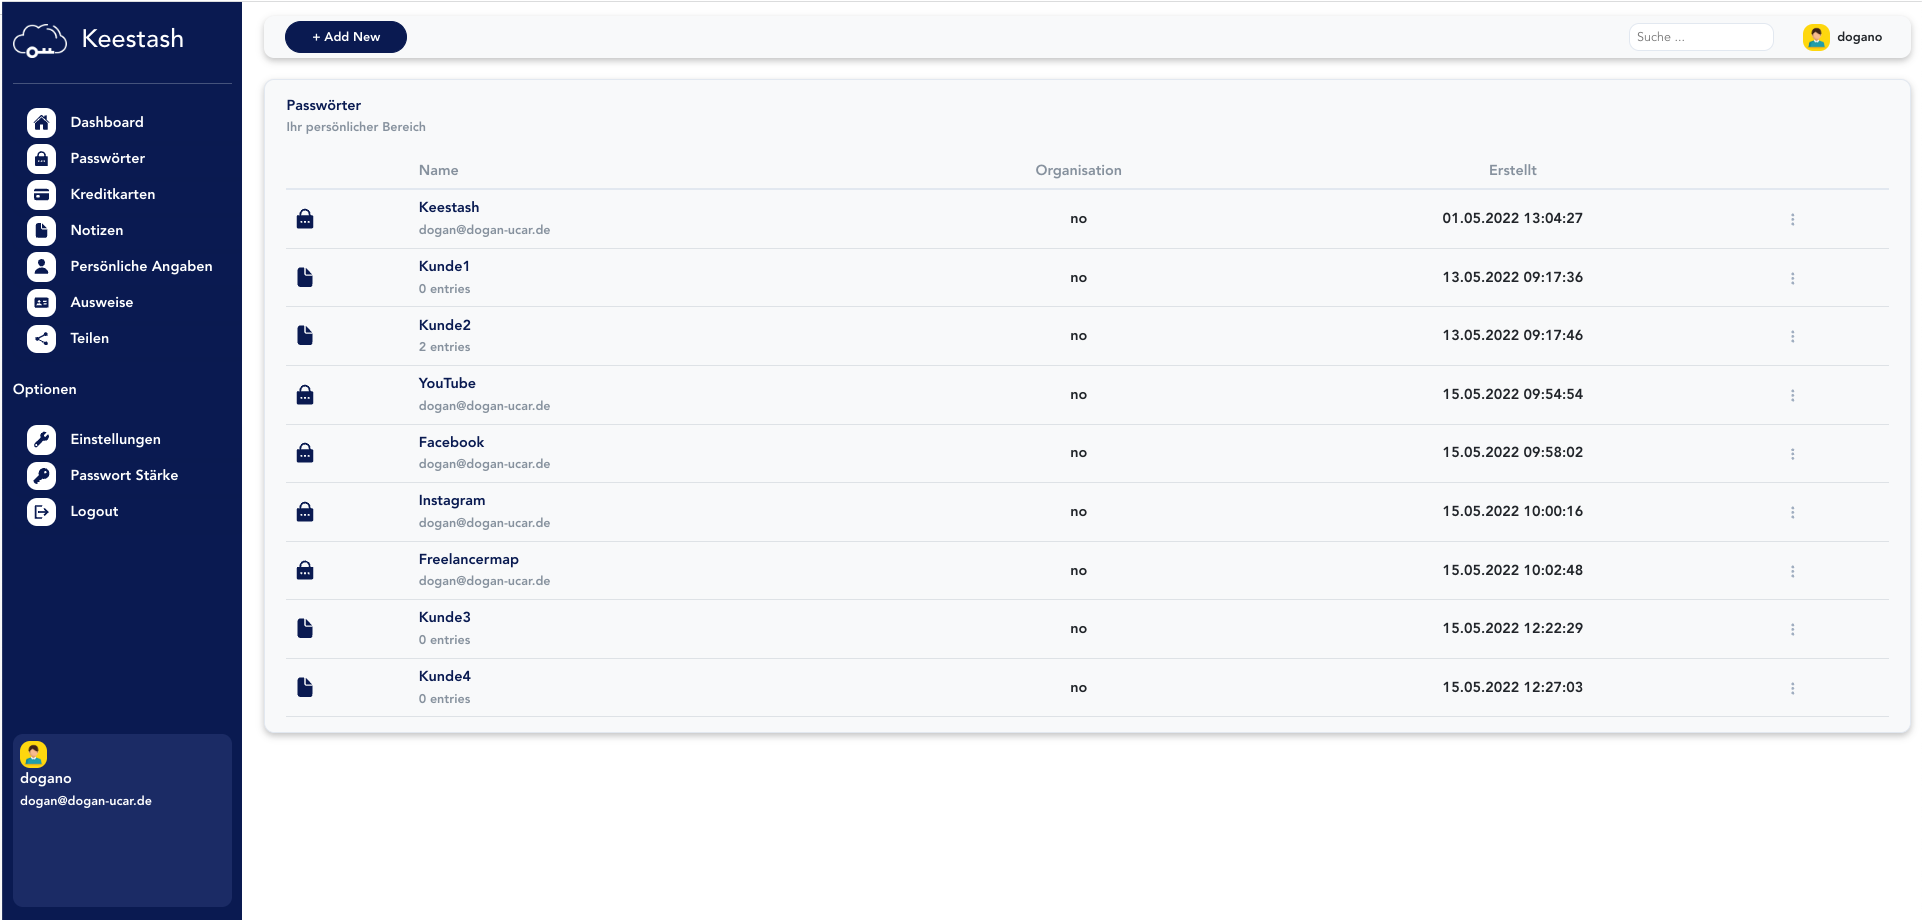
Task: Open the Persönliche Angaben person icon
Action: (41, 266)
